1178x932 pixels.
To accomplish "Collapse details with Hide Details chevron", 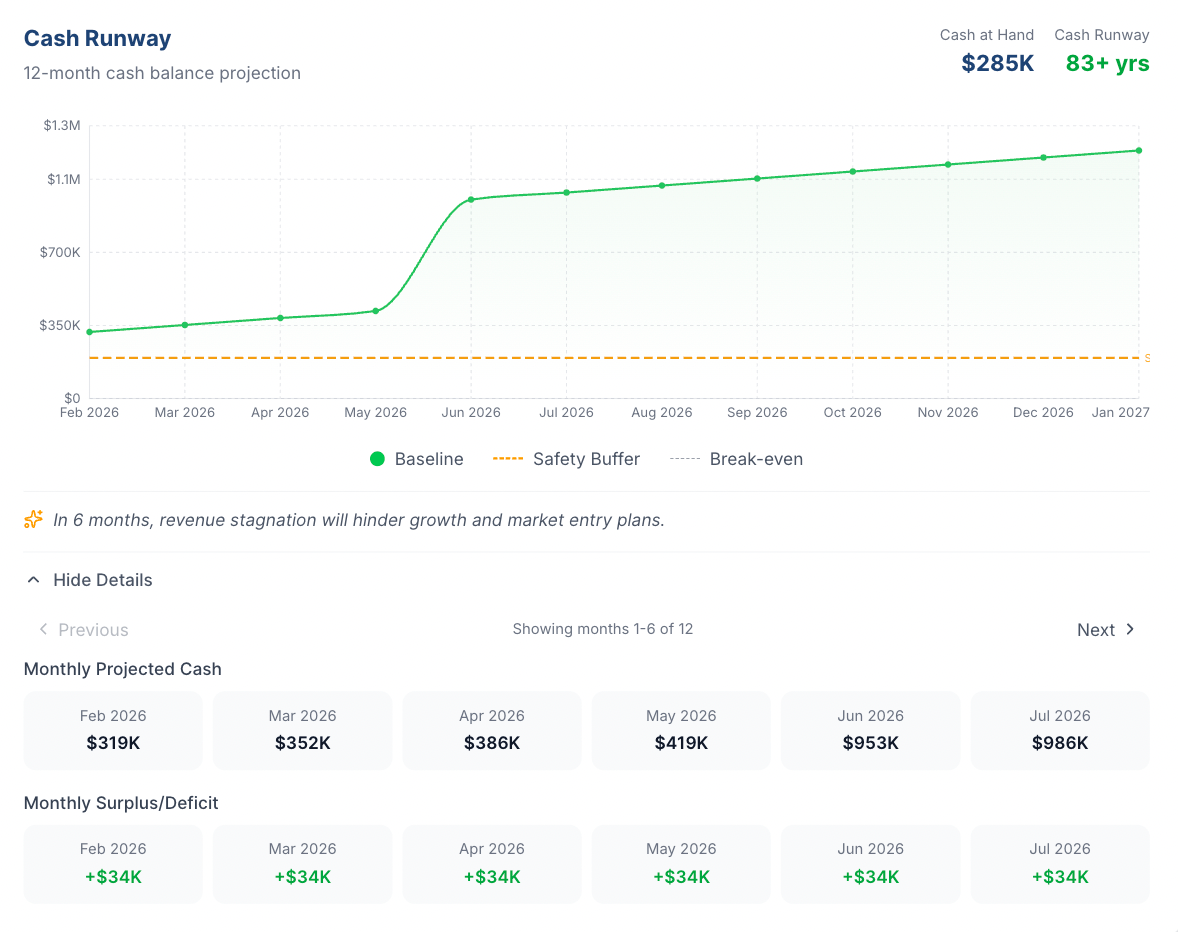I will (x=34, y=580).
